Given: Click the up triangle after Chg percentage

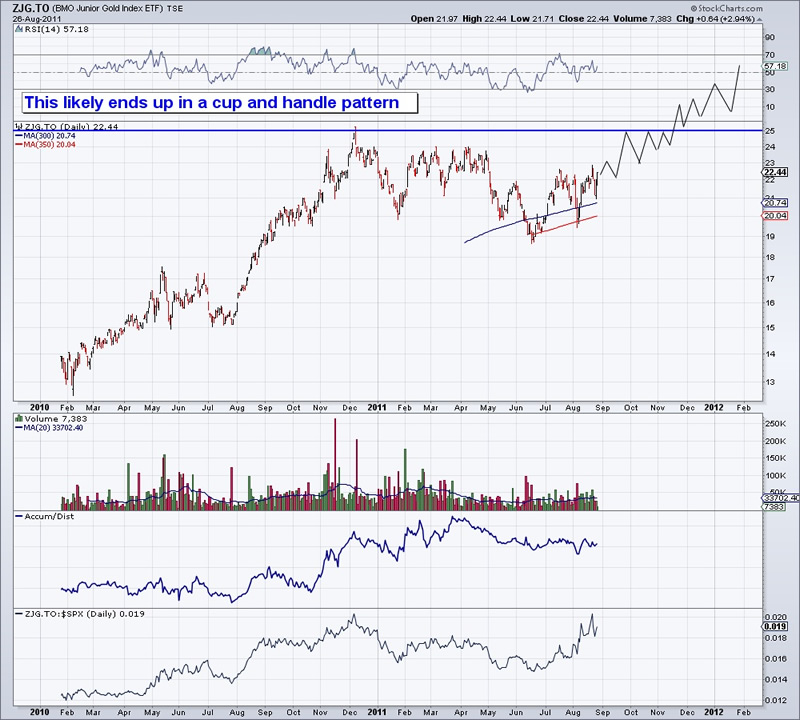Looking at the screenshot, I should [x=760, y=19].
